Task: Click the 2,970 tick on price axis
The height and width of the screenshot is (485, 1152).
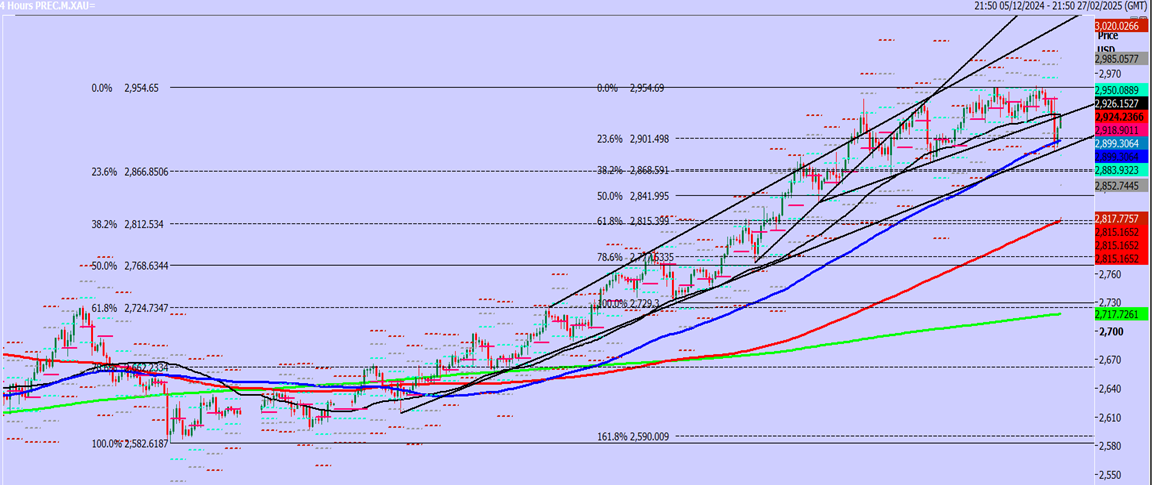Action: tap(1111, 74)
